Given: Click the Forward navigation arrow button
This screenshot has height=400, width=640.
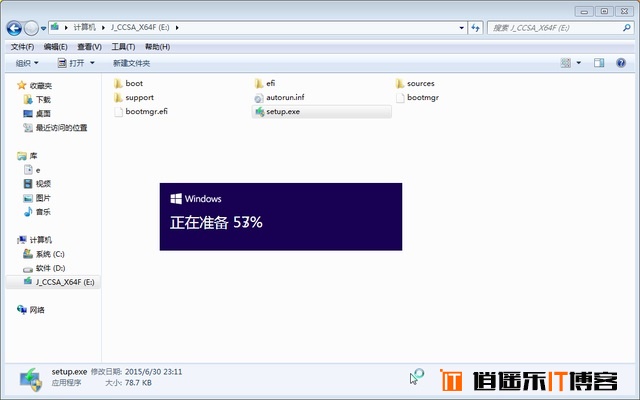Looking at the screenshot, I should pyautogui.click(x=31, y=28).
